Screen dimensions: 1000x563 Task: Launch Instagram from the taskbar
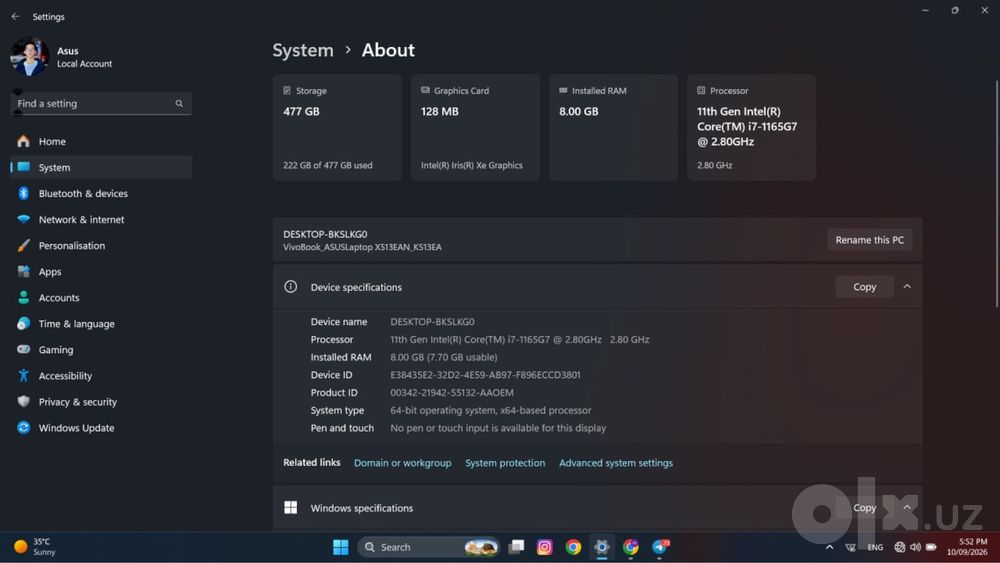tap(545, 547)
